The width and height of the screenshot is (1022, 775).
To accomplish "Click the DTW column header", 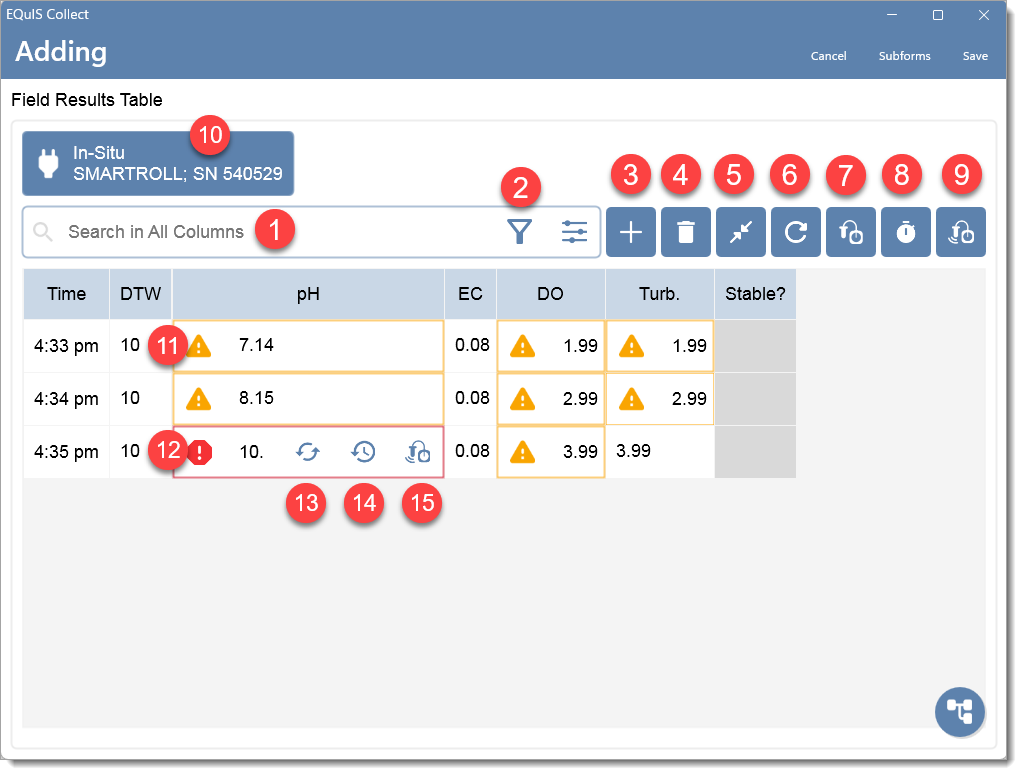I will point(141,294).
